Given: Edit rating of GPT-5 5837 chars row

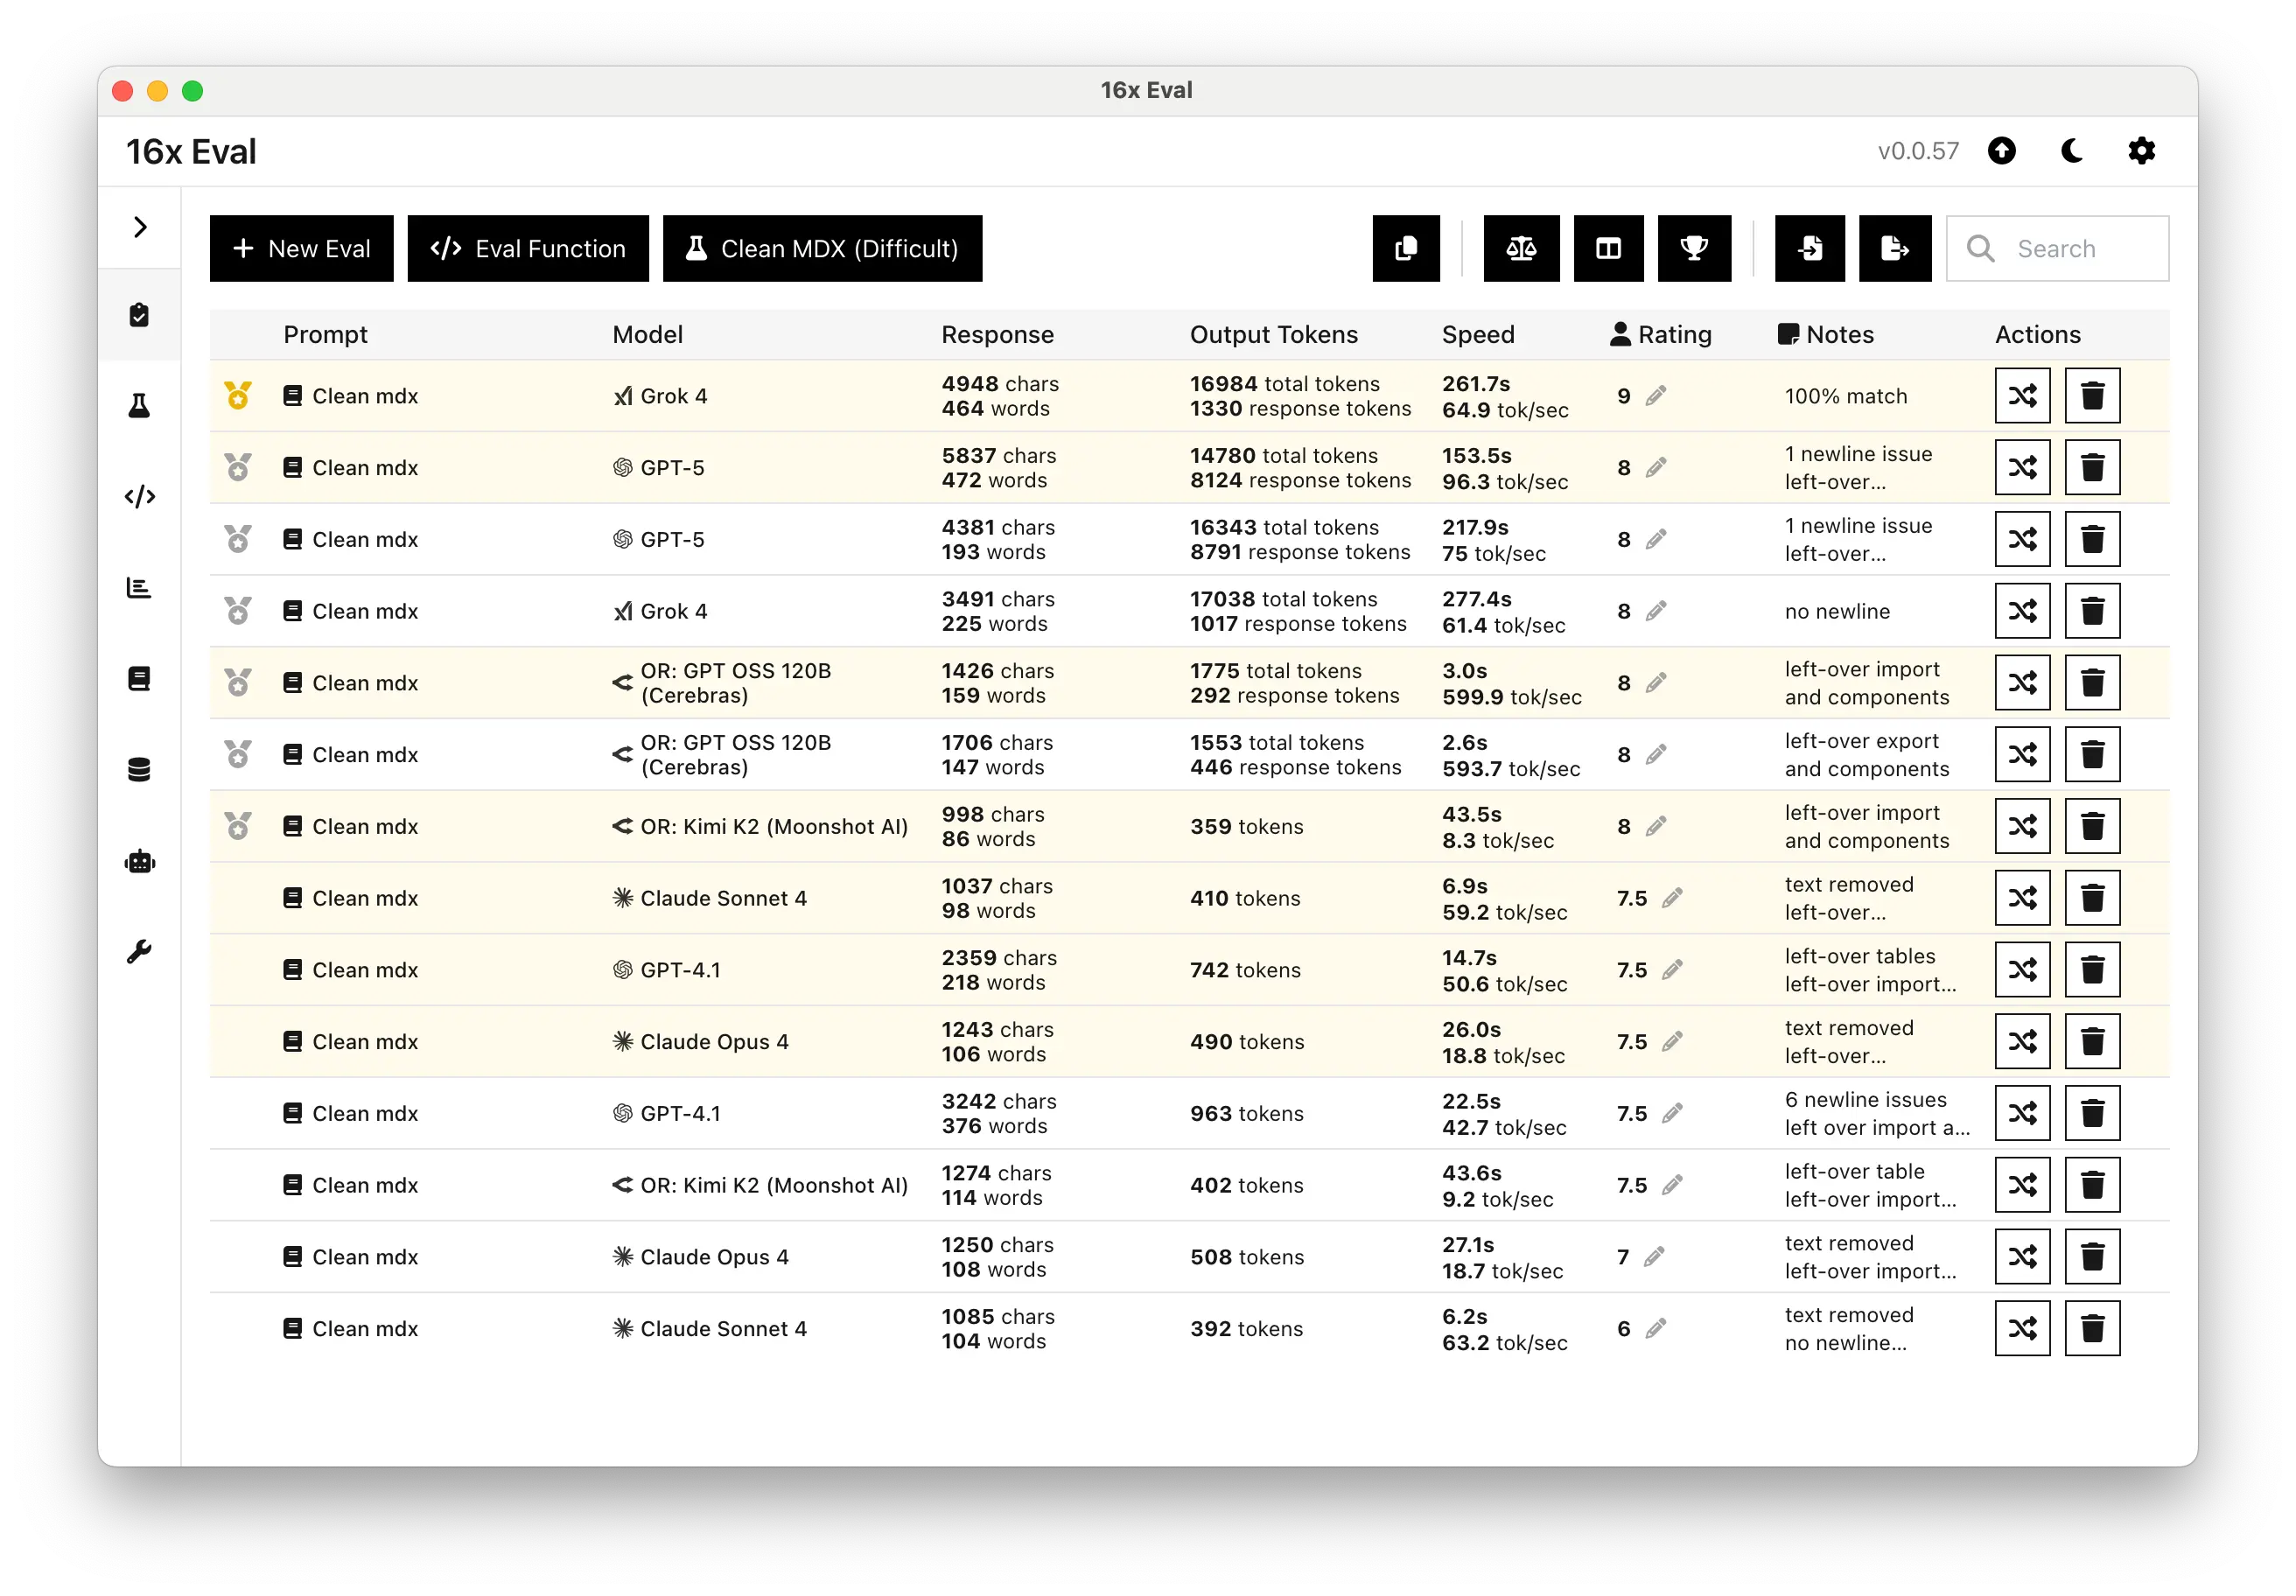Looking at the screenshot, I should (1656, 467).
